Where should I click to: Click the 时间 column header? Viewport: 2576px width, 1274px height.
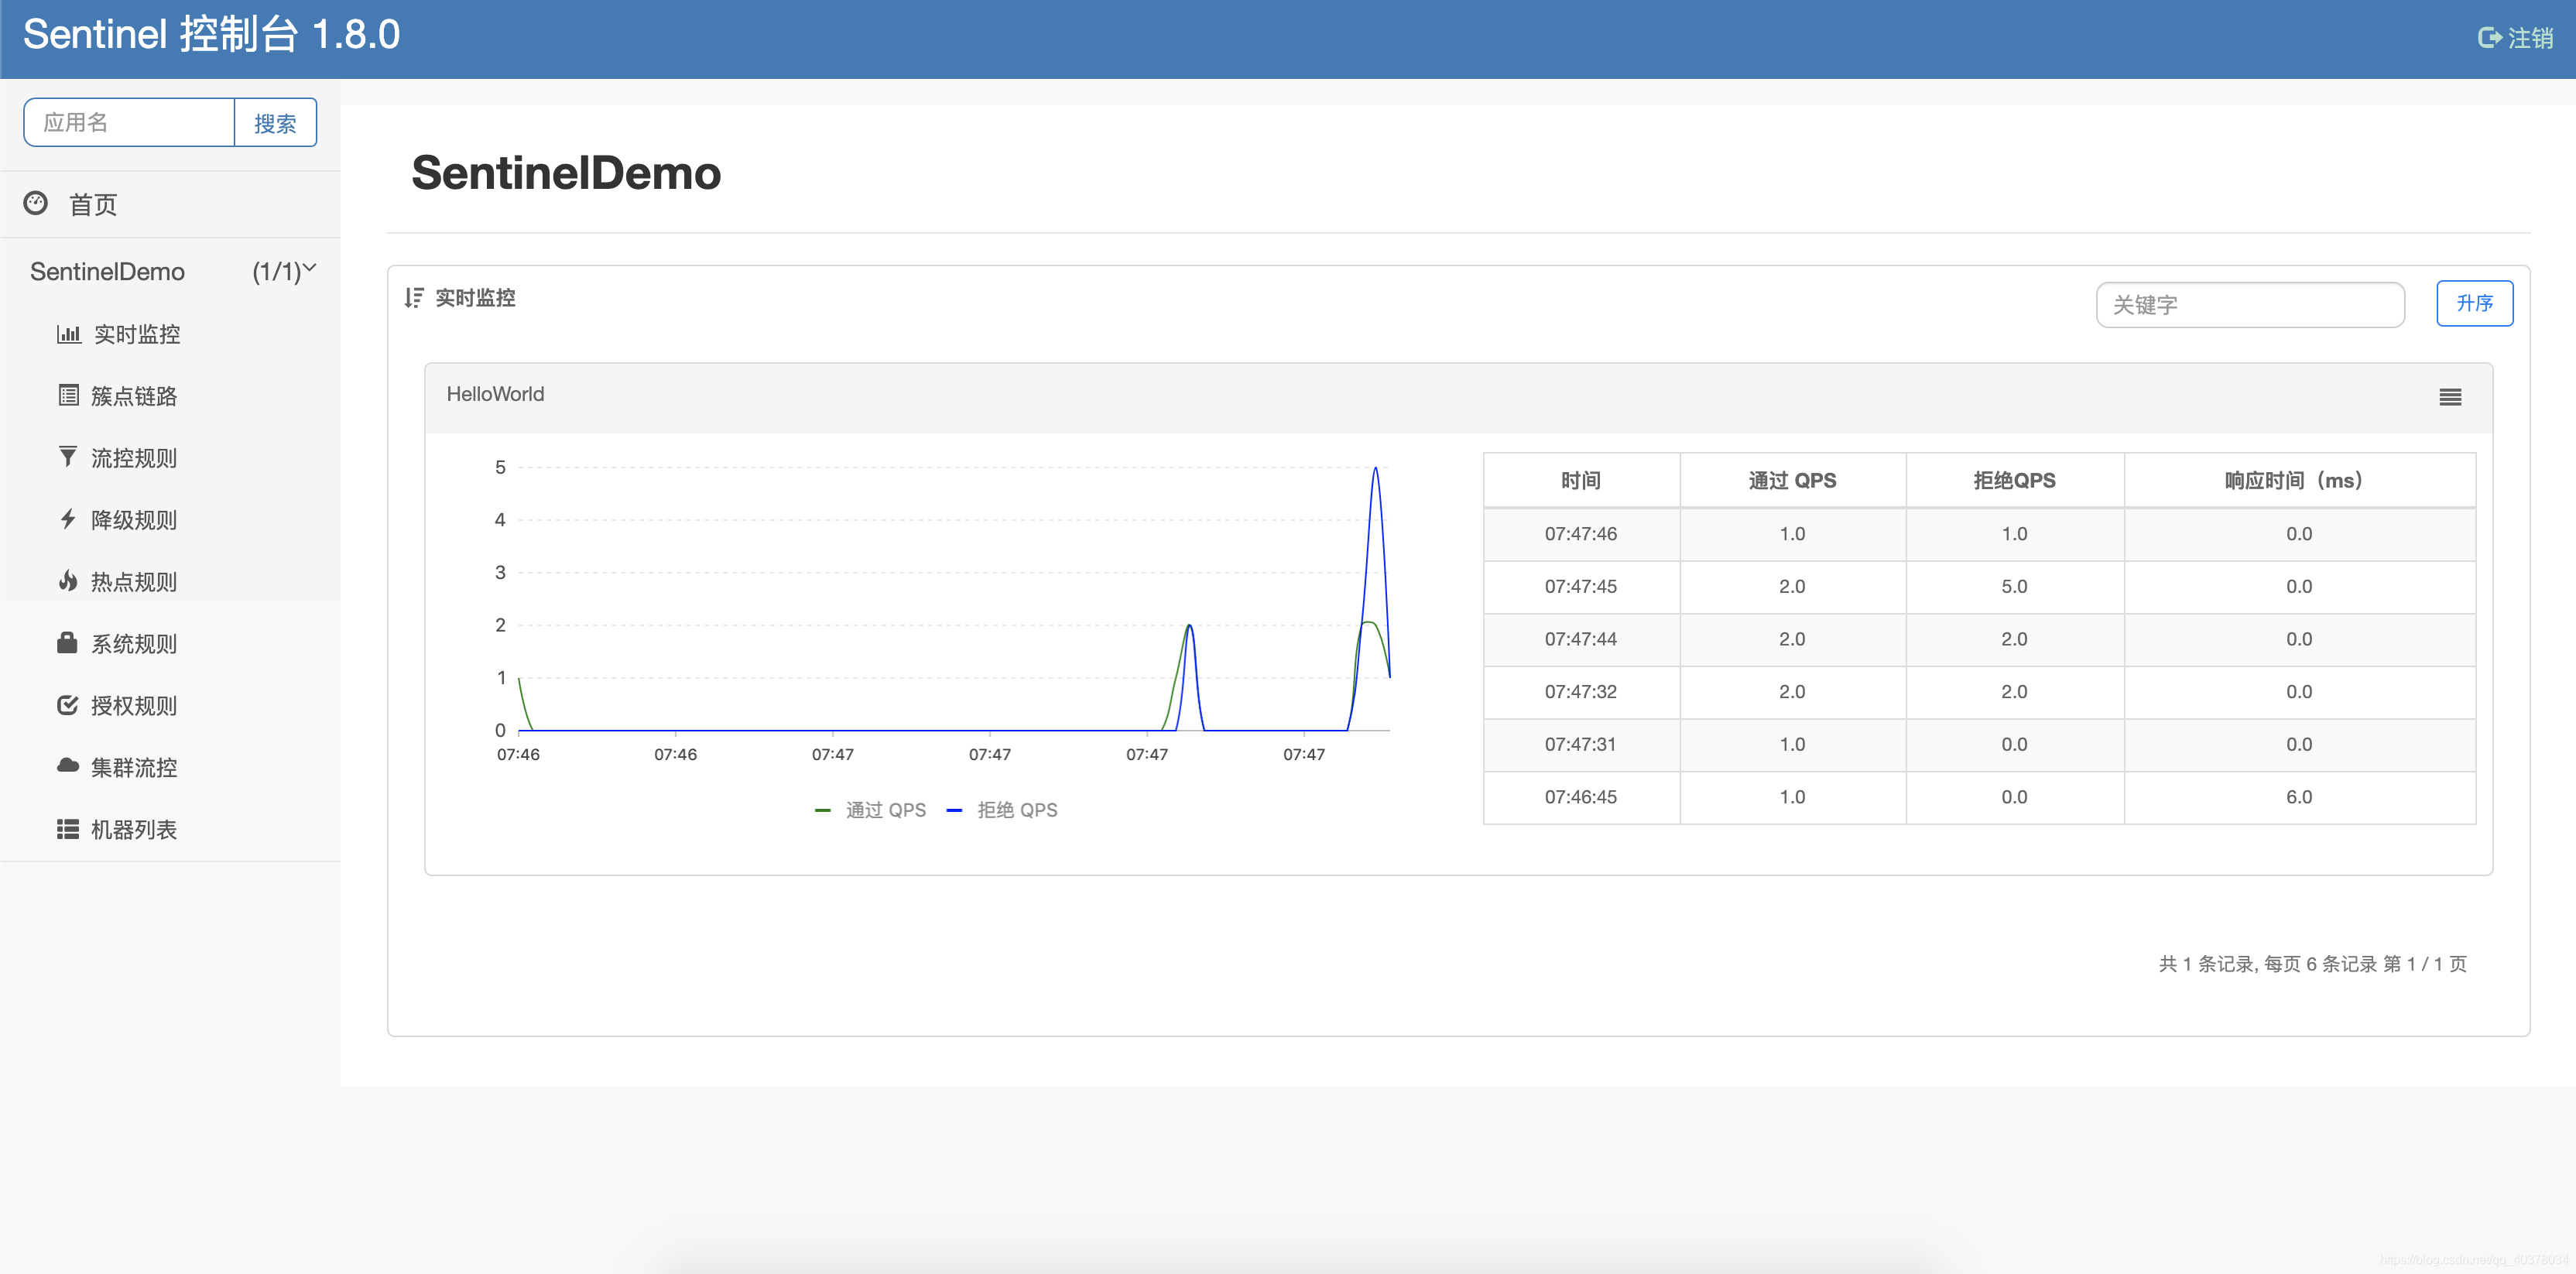click(1581, 481)
